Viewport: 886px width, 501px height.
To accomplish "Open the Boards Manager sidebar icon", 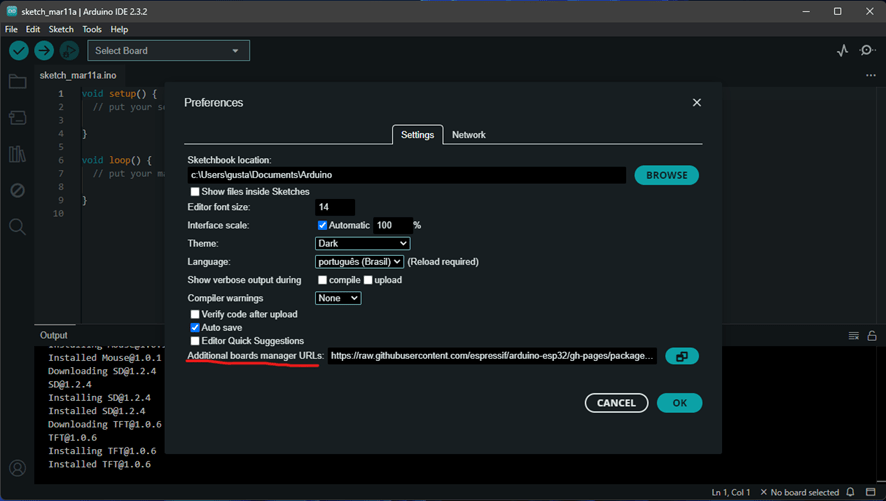I will (17, 118).
